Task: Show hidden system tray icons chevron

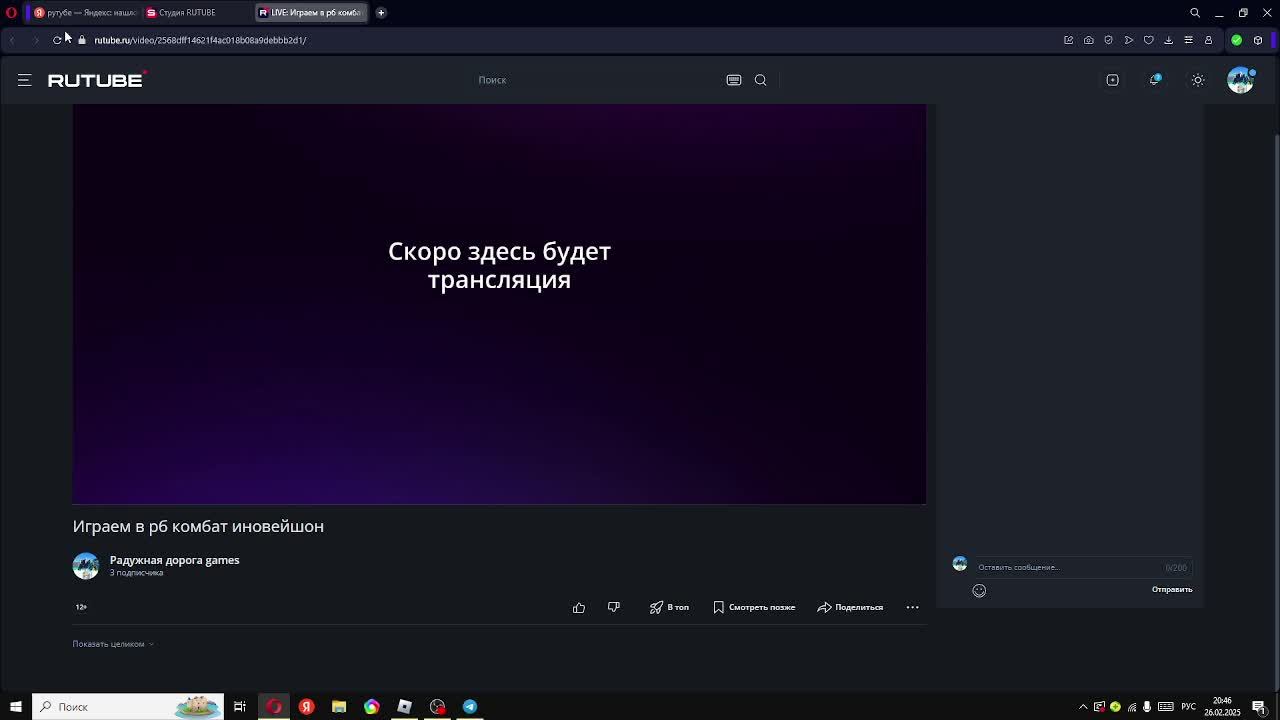Action: 1083,707
